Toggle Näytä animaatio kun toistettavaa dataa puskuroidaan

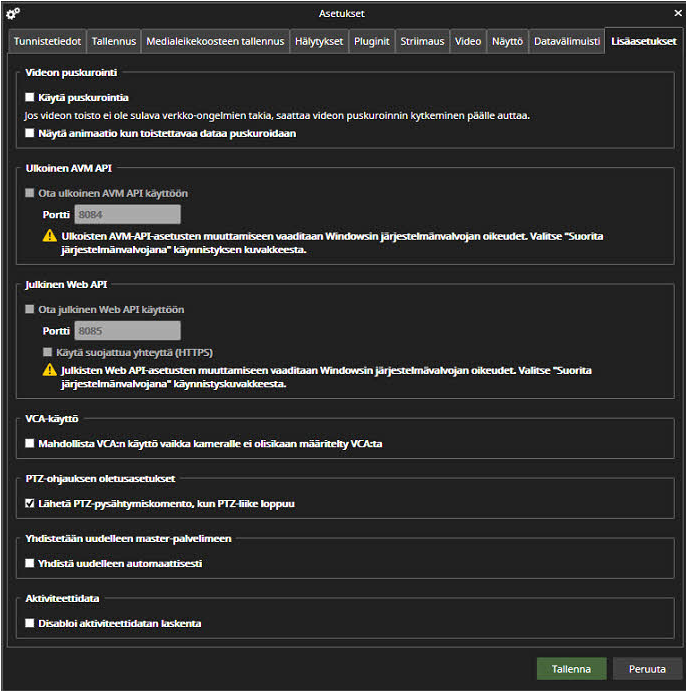[30, 133]
